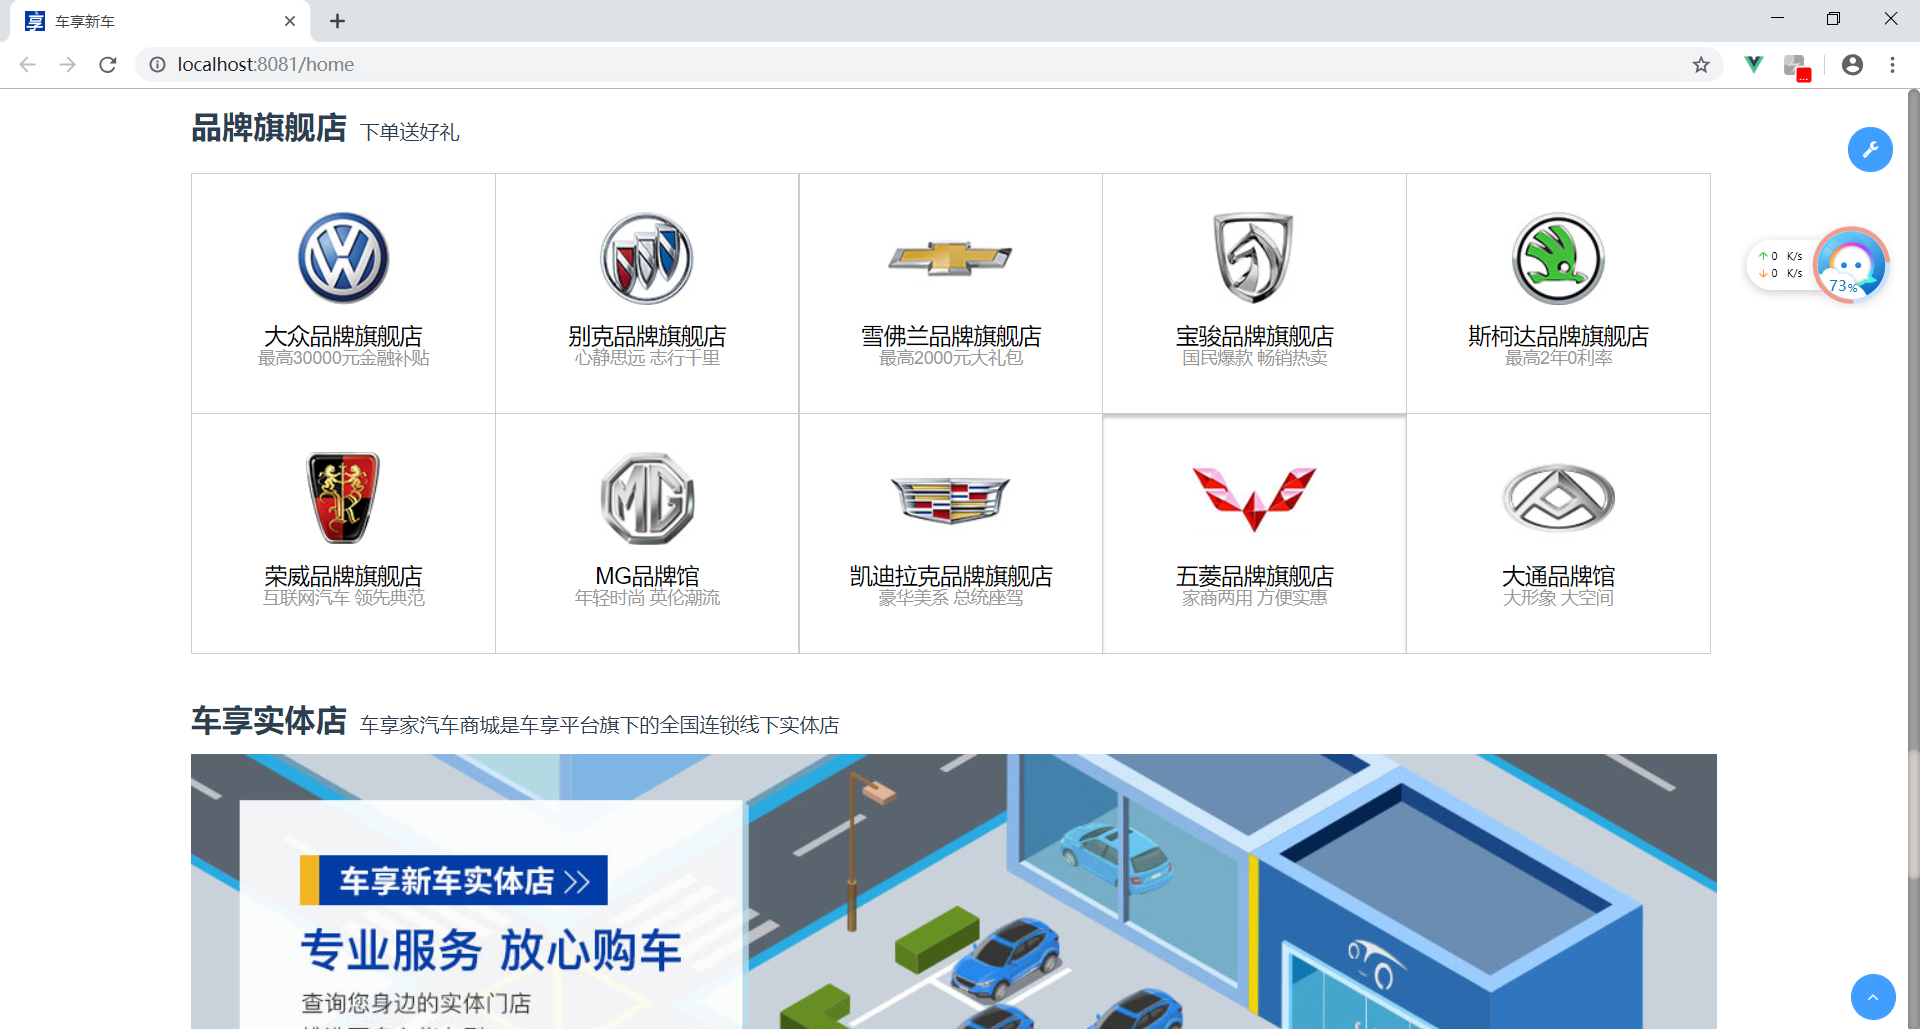Open a new browser tab
Image resolution: width=1920 pixels, height=1029 pixels.
(337, 21)
